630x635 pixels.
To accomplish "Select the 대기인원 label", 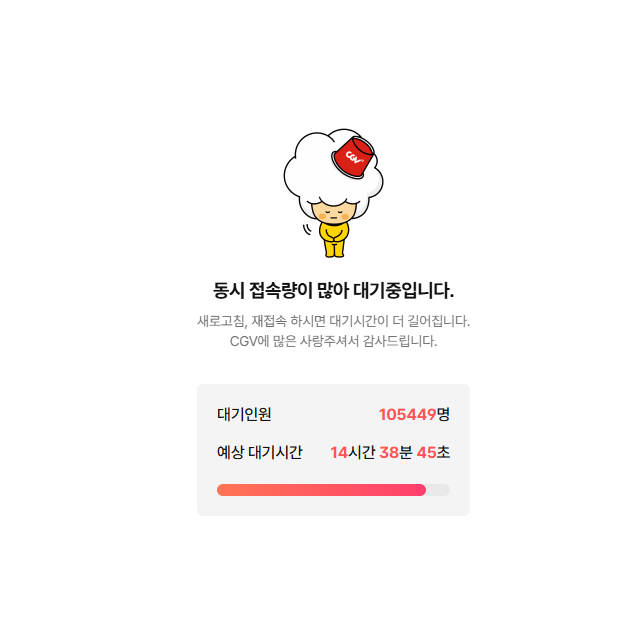I will 244,414.
